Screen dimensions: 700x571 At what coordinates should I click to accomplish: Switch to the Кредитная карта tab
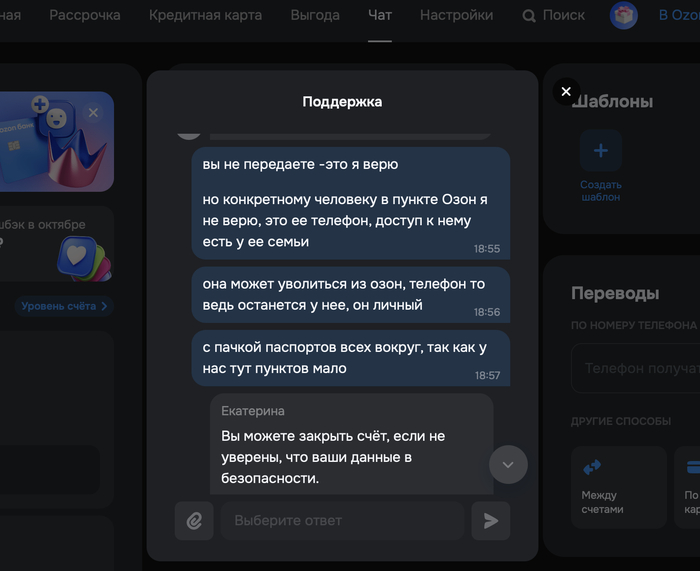(x=205, y=16)
